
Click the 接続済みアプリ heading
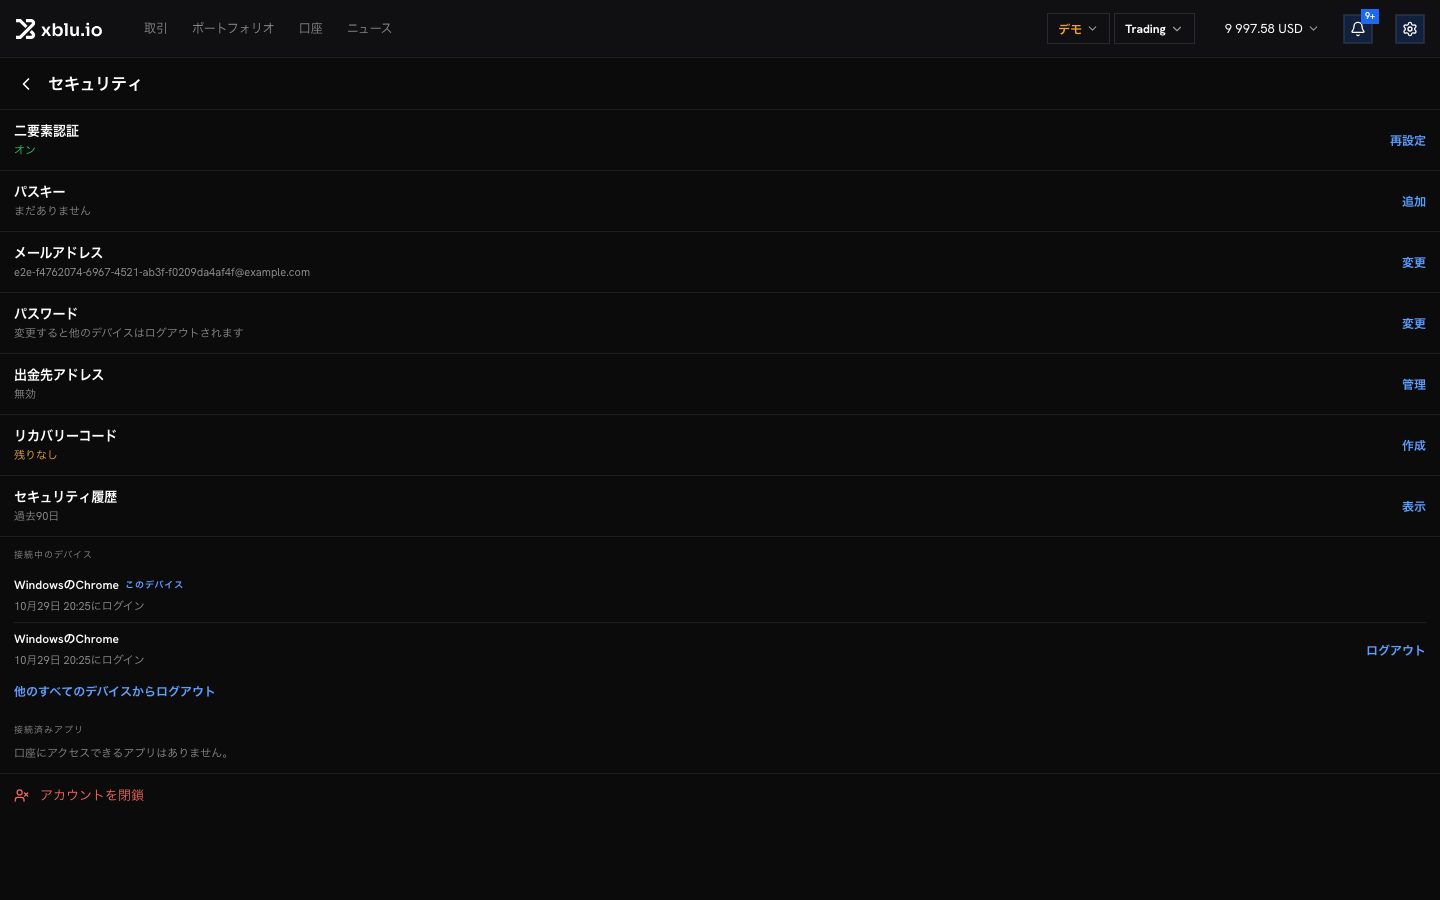tap(48, 729)
